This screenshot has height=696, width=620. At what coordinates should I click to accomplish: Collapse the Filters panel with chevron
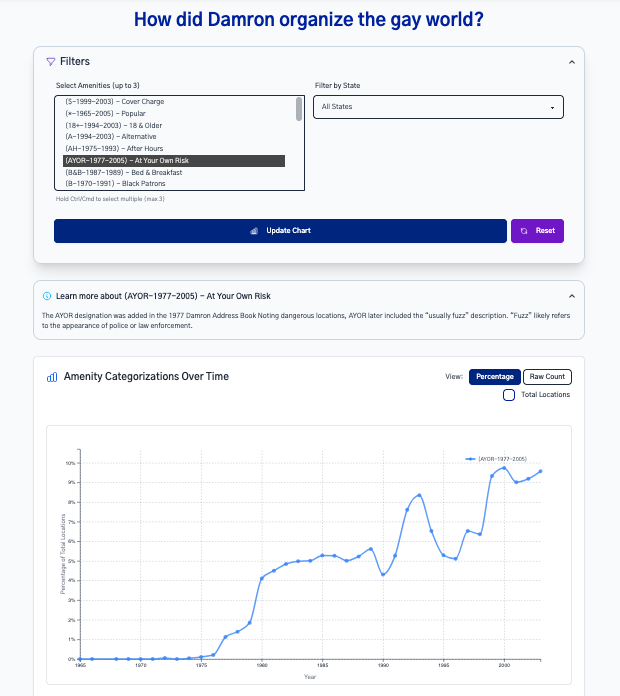(x=571, y=62)
